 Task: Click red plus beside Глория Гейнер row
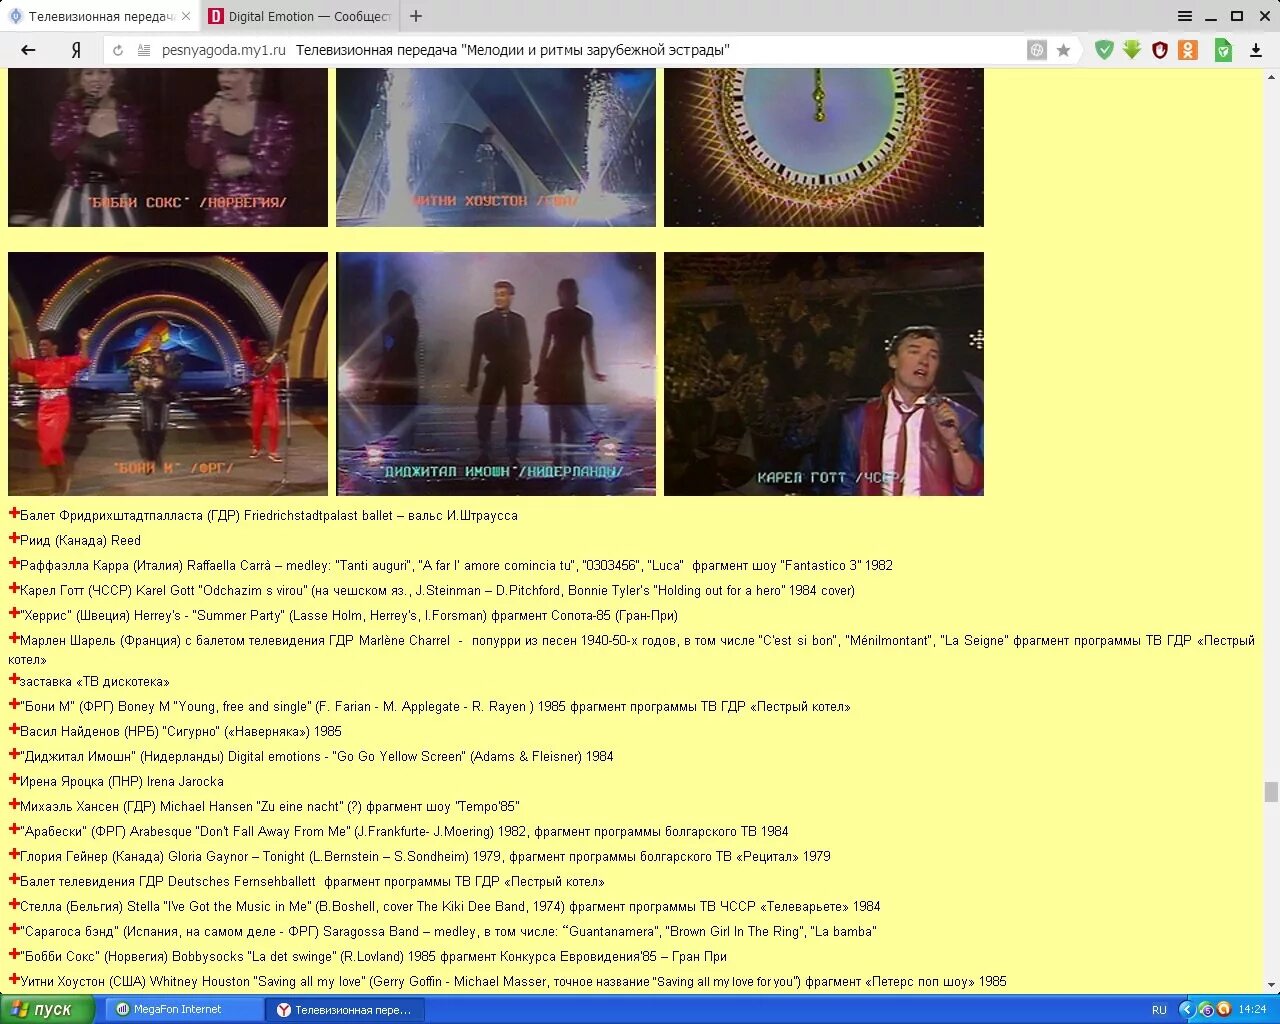(x=14, y=855)
